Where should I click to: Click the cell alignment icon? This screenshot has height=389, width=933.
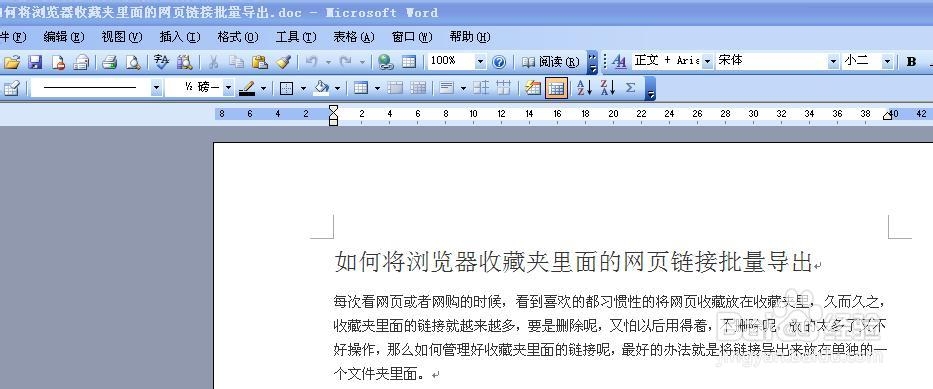[x=447, y=89]
